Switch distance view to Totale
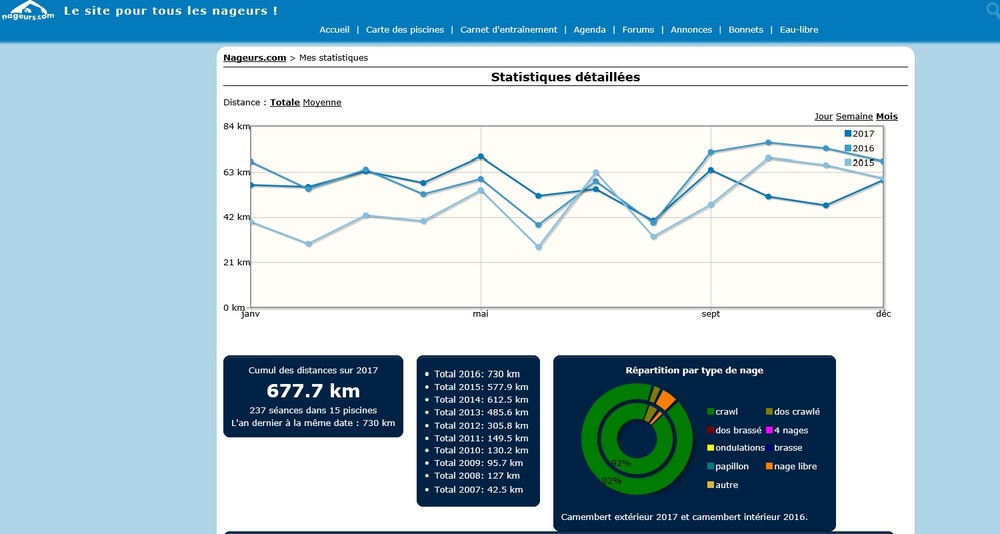Screen dimensions: 1000x534 (285, 102)
